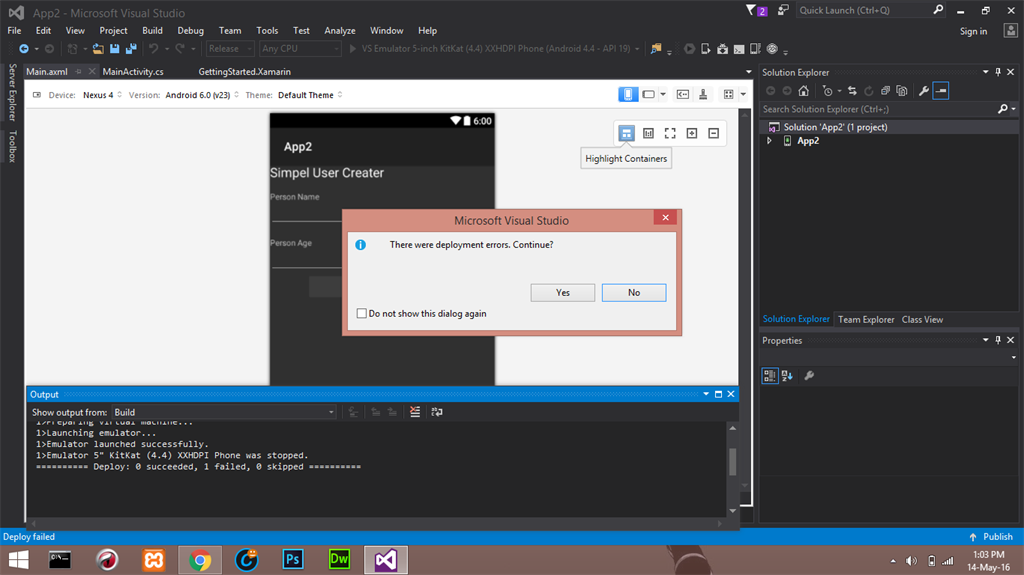This screenshot has height=575, width=1024.
Task: Zoom in the designer view
Action: pyautogui.click(x=692, y=133)
